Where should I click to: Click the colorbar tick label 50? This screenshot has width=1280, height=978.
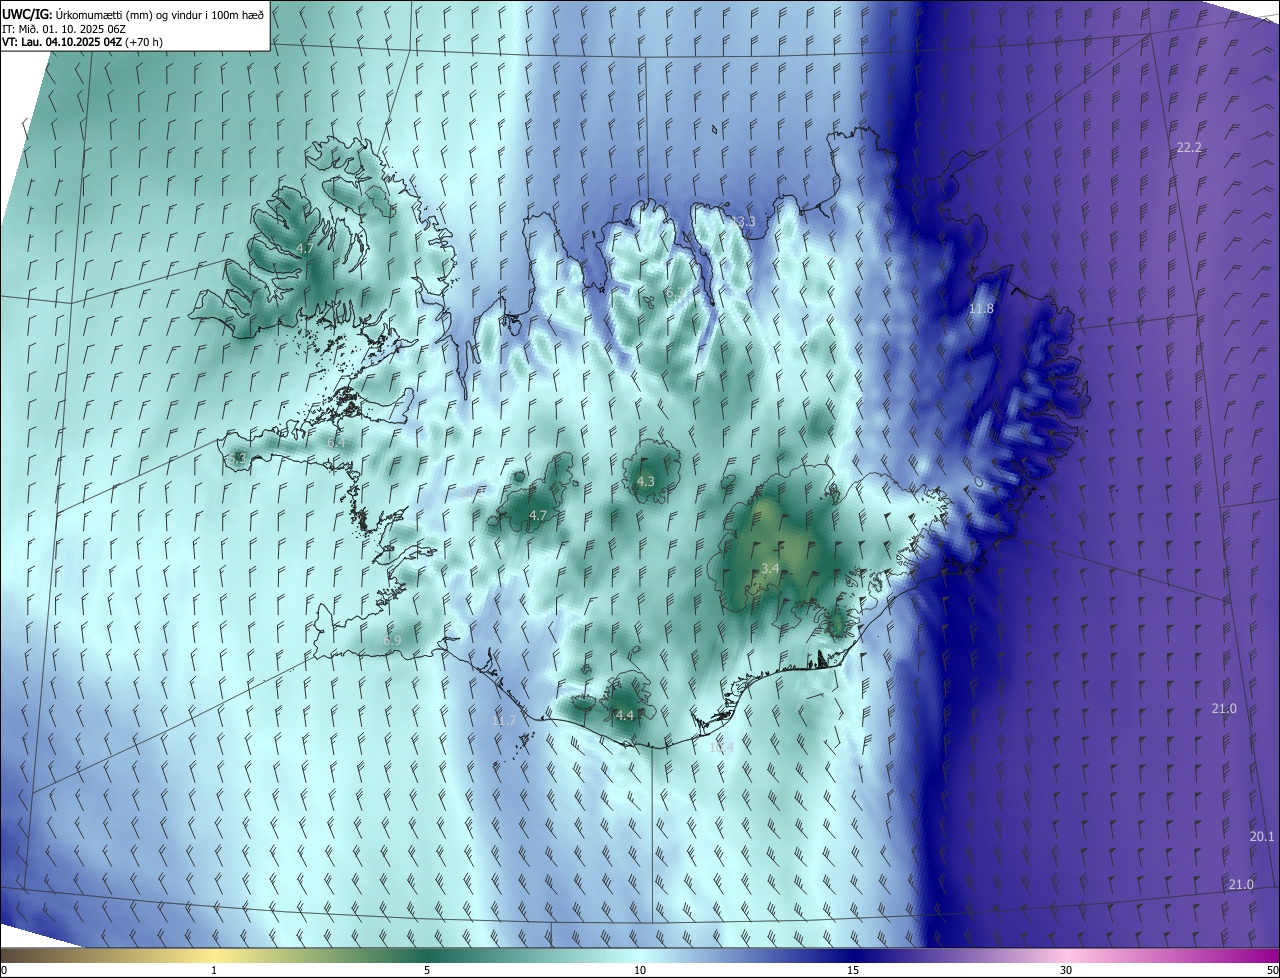tap(1272, 971)
